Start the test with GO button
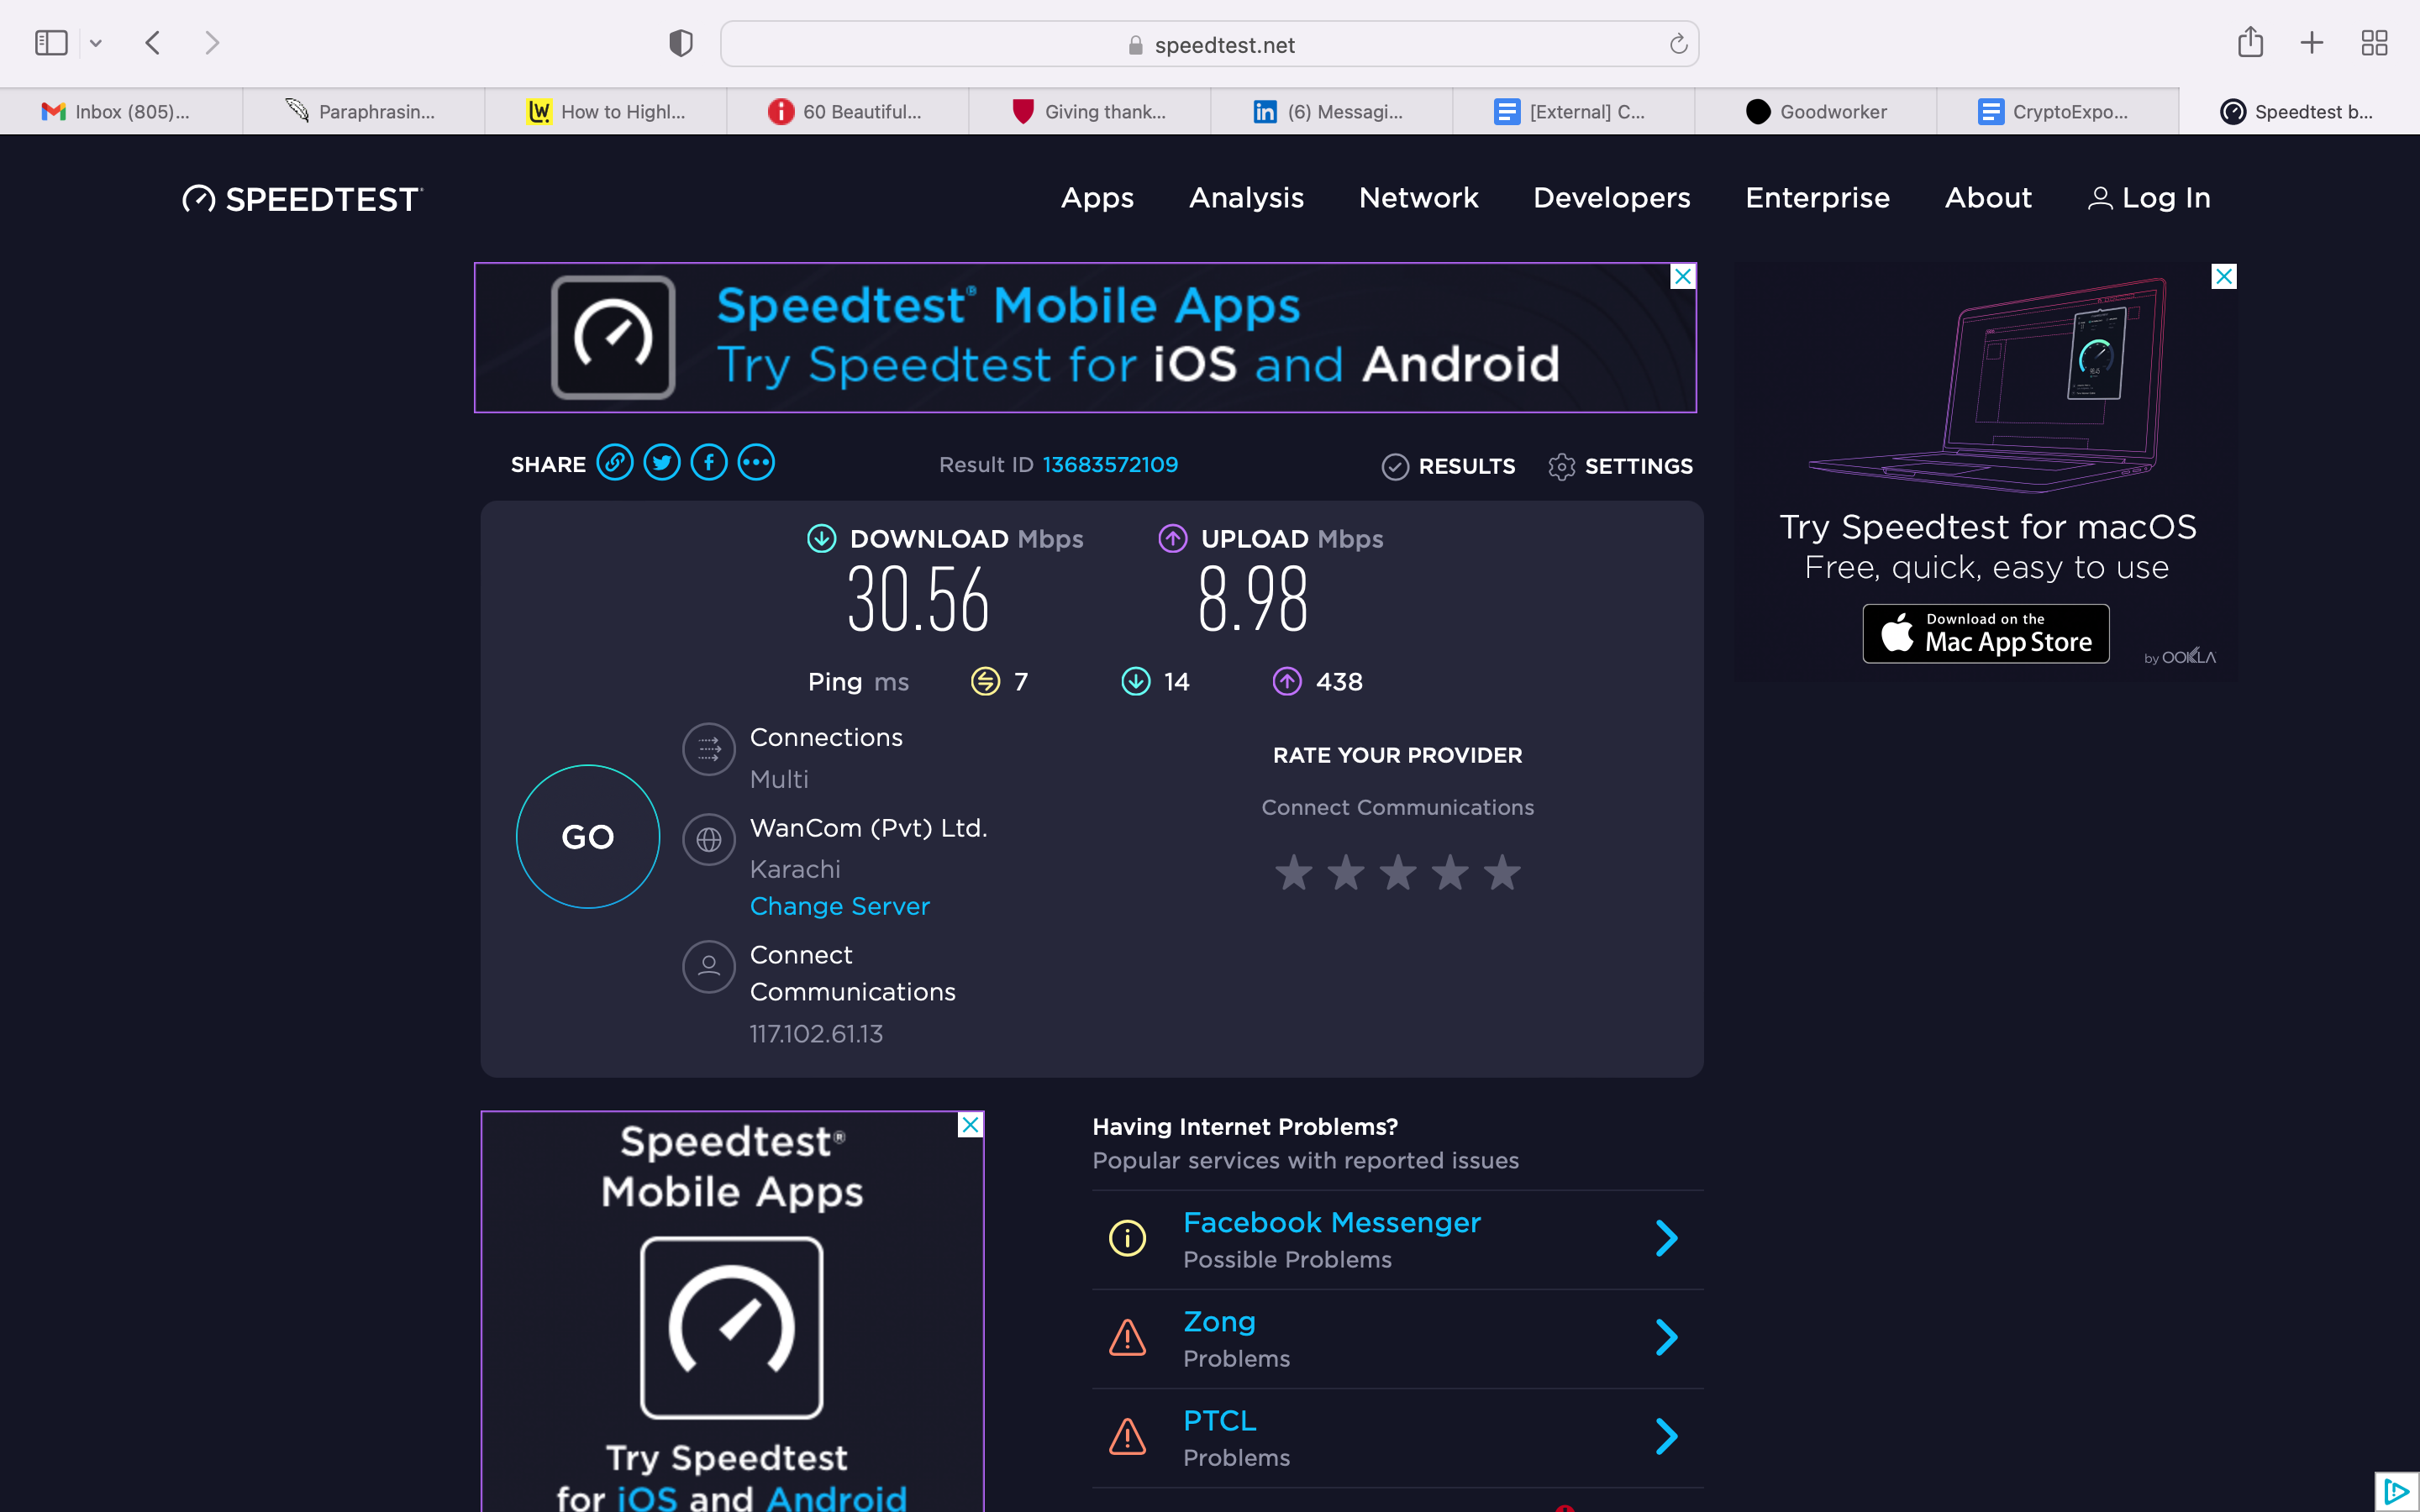 pos(588,837)
